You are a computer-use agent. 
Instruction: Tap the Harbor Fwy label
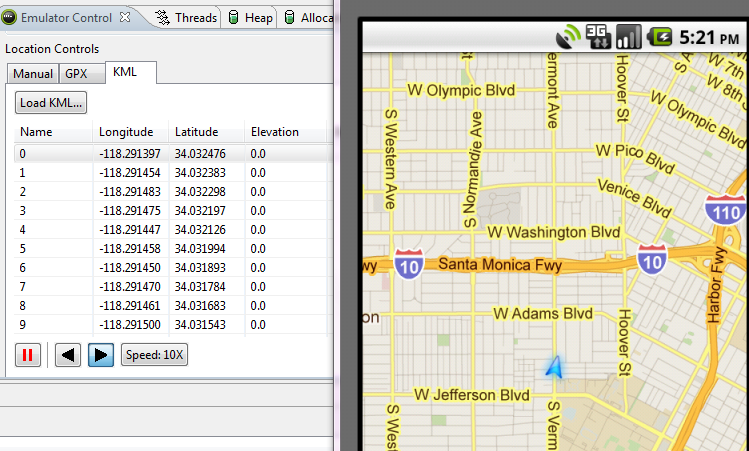click(x=715, y=285)
